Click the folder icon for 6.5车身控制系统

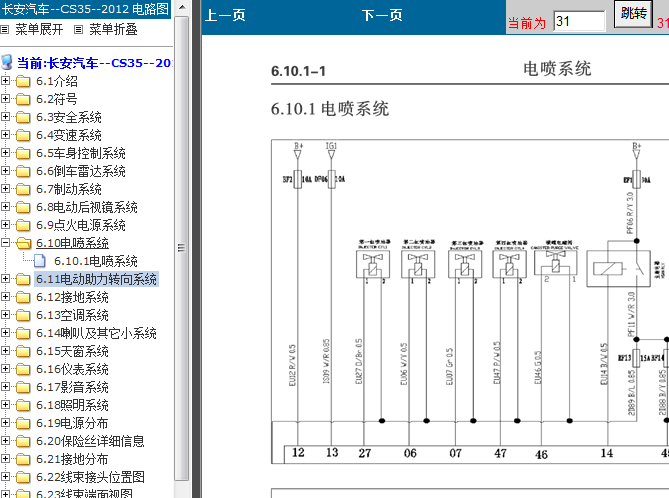[23, 153]
